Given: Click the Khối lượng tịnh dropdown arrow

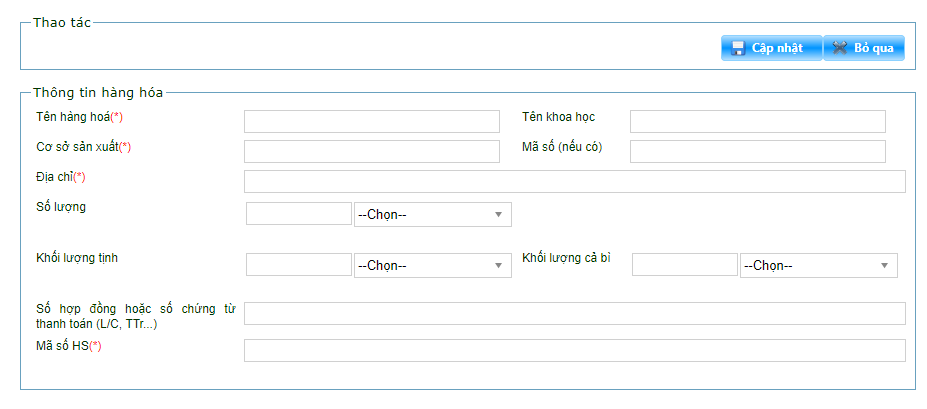Looking at the screenshot, I should [498, 265].
